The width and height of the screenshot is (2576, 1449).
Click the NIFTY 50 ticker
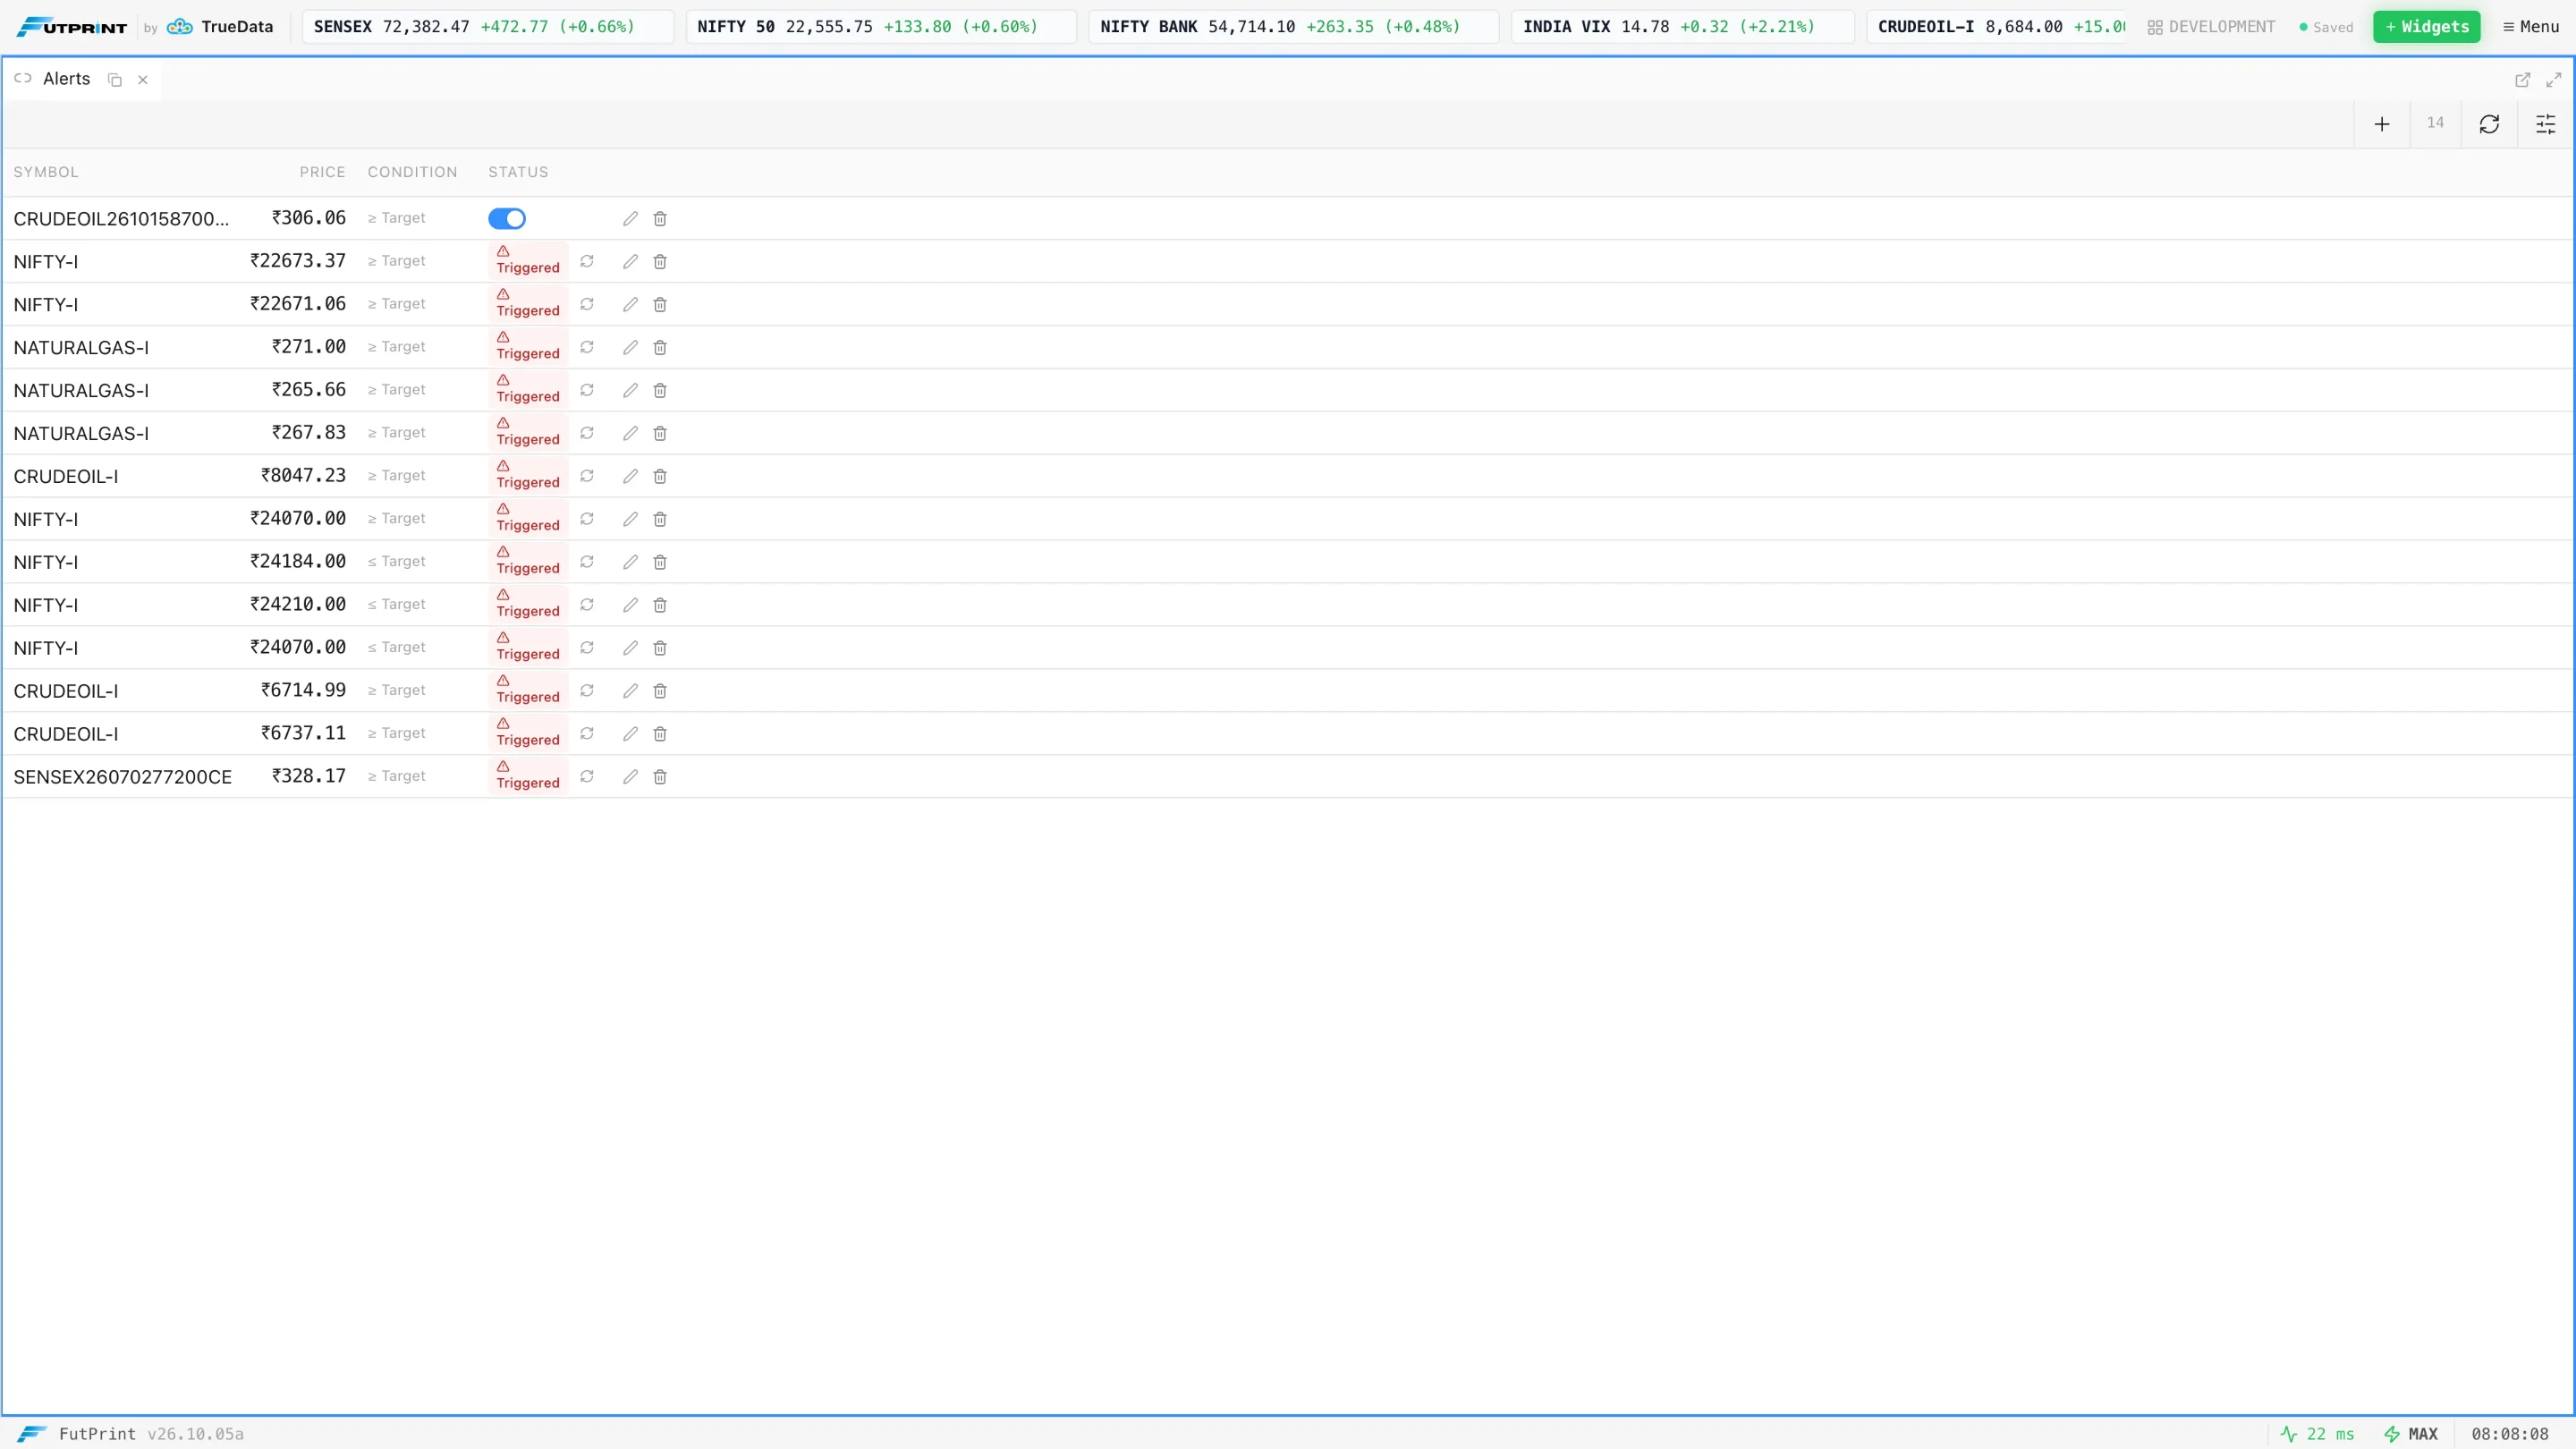click(881, 27)
